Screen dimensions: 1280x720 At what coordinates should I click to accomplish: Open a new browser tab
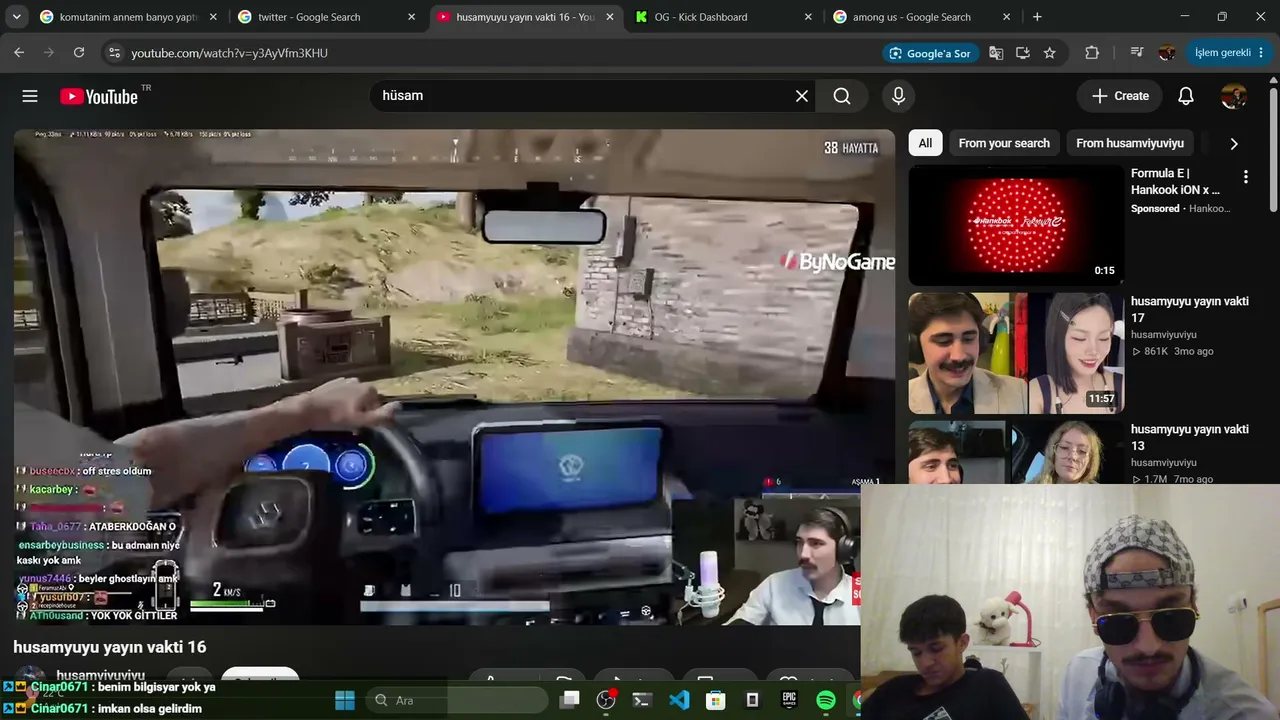click(1037, 17)
